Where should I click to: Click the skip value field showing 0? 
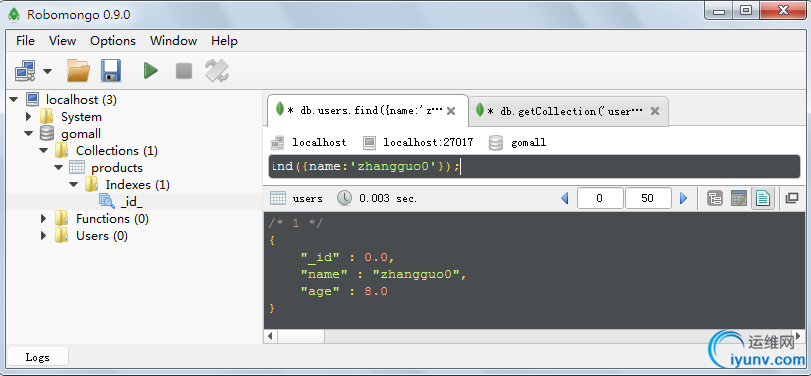point(599,198)
